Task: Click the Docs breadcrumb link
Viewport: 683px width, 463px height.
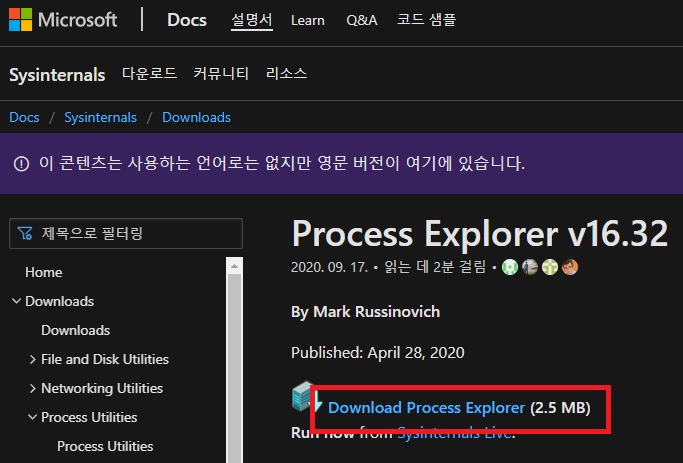Action: pyautogui.click(x=24, y=117)
